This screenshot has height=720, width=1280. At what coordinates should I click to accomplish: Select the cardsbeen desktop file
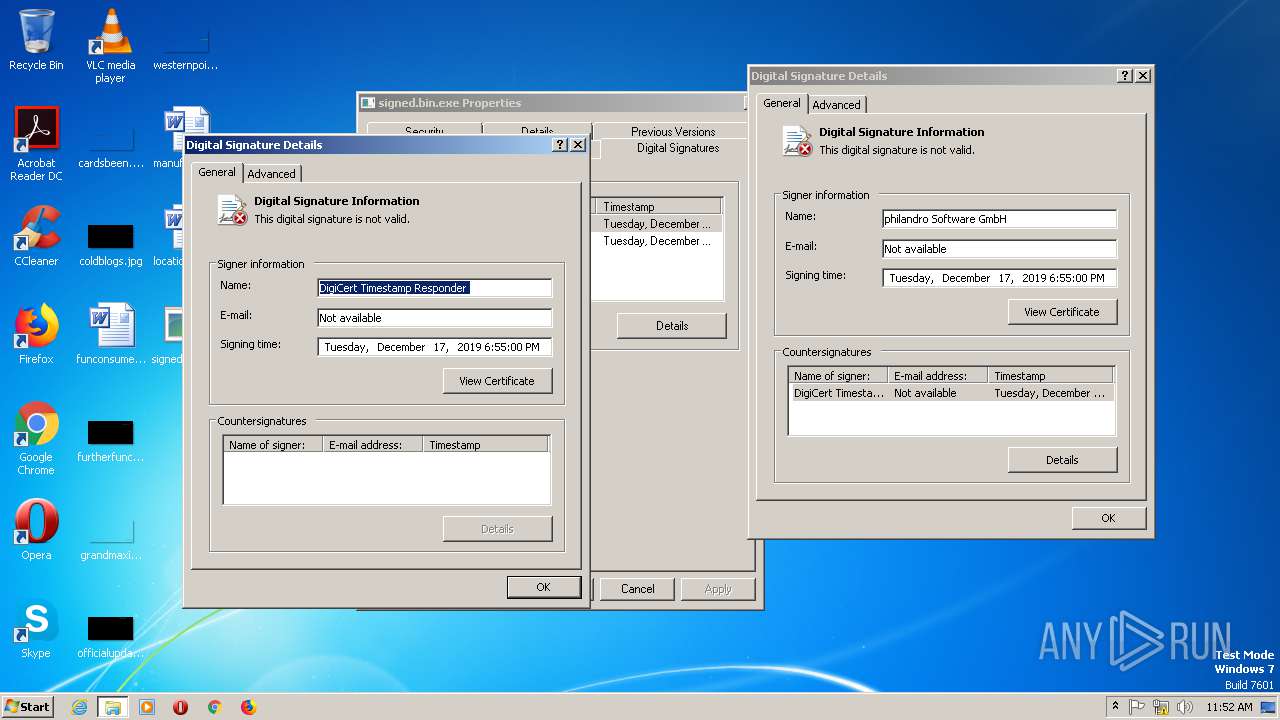point(110,144)
